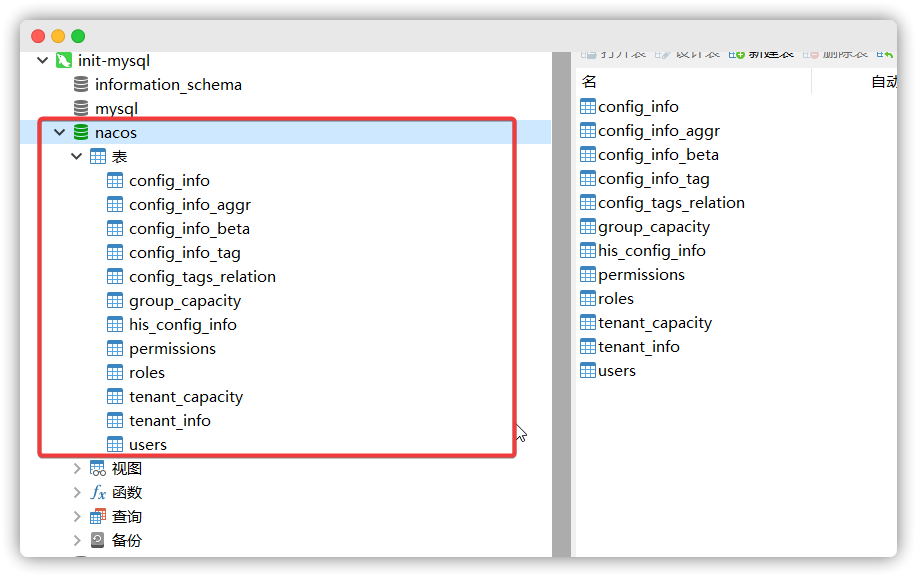Click config_tags_relation table icon in the tree
917x577 pixels.
pyautogui.click(x=115, y=276)
